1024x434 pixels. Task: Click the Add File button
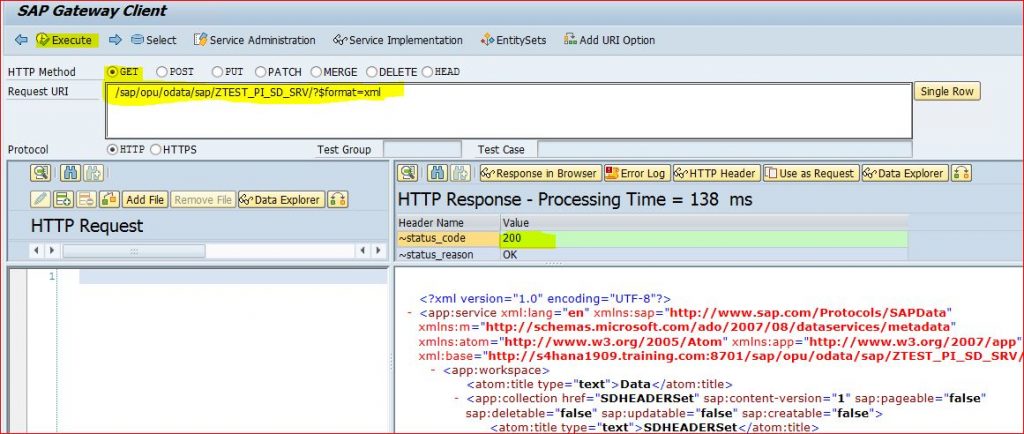click(145, 200)
